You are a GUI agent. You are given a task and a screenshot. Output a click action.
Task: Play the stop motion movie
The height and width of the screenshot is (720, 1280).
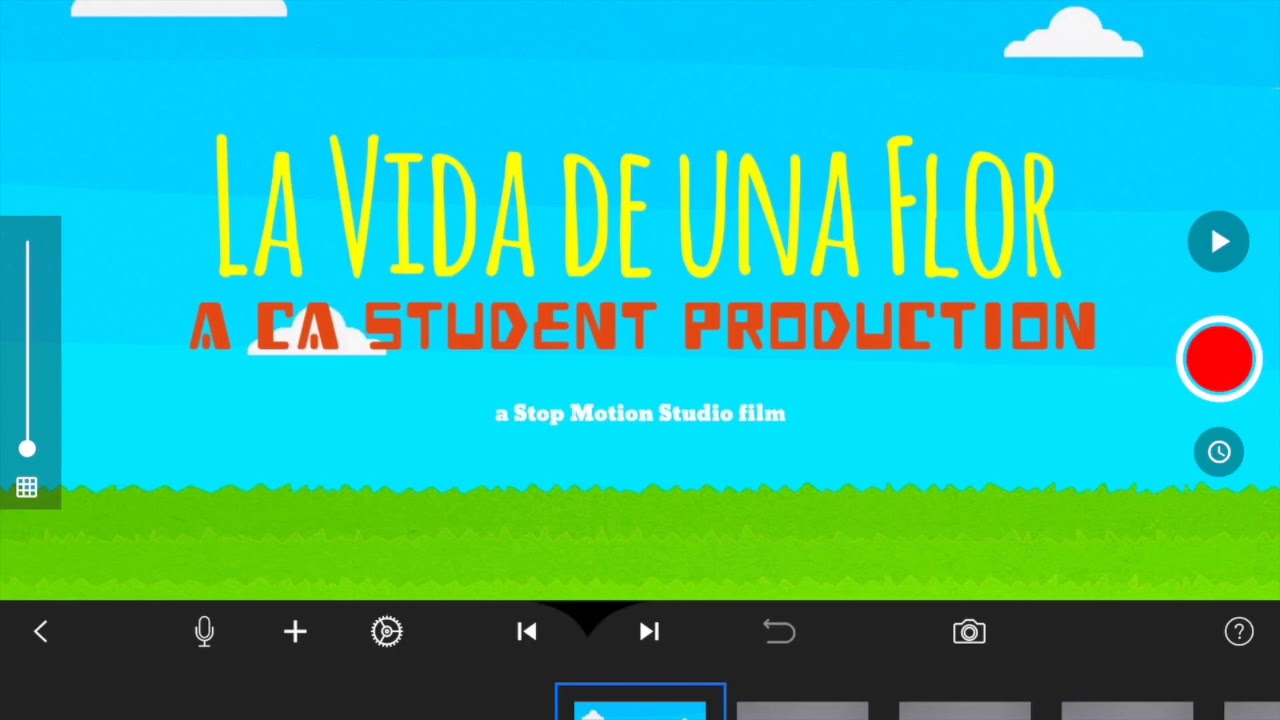pos(1218,241)
